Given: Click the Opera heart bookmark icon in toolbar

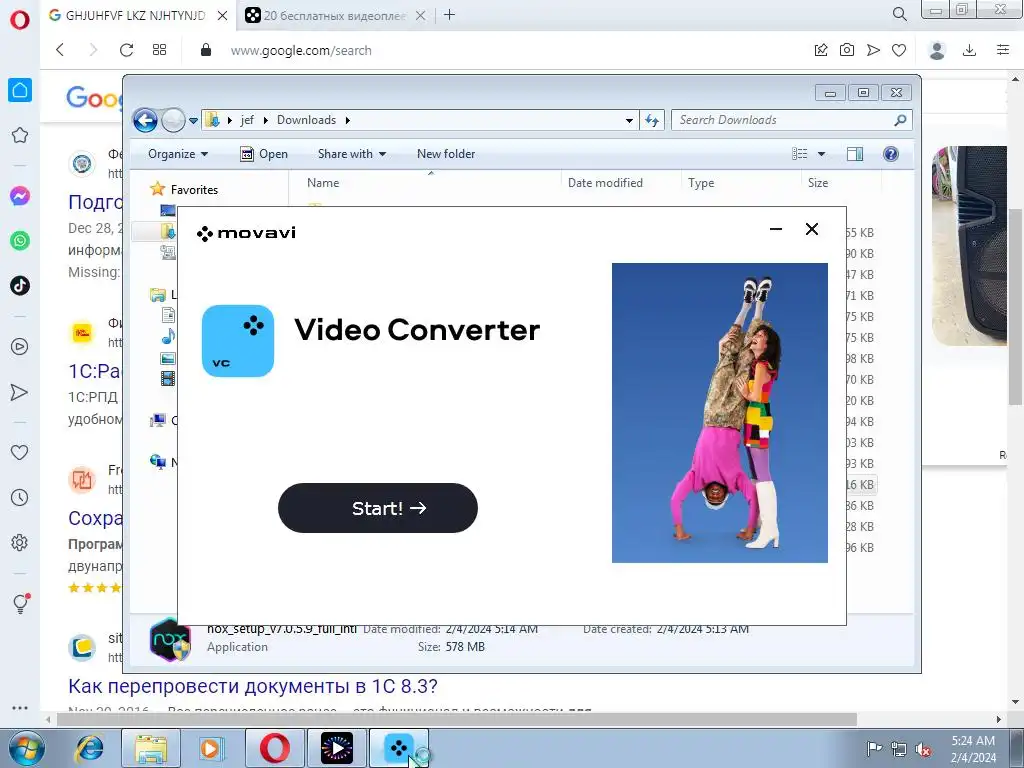Looking at the screenshot, I should click(x=899, y=50).
